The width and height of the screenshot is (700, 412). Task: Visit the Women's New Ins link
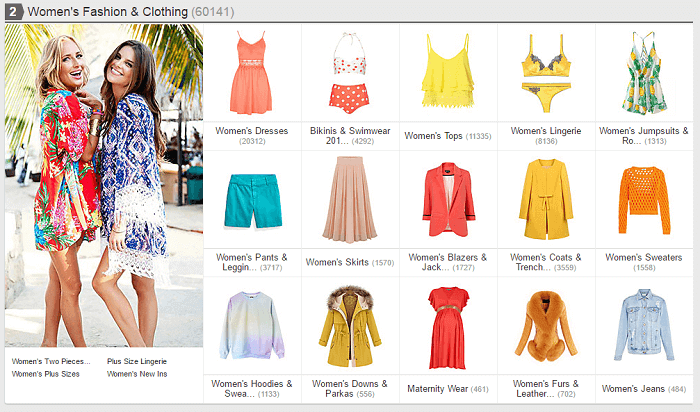[136, 374]
